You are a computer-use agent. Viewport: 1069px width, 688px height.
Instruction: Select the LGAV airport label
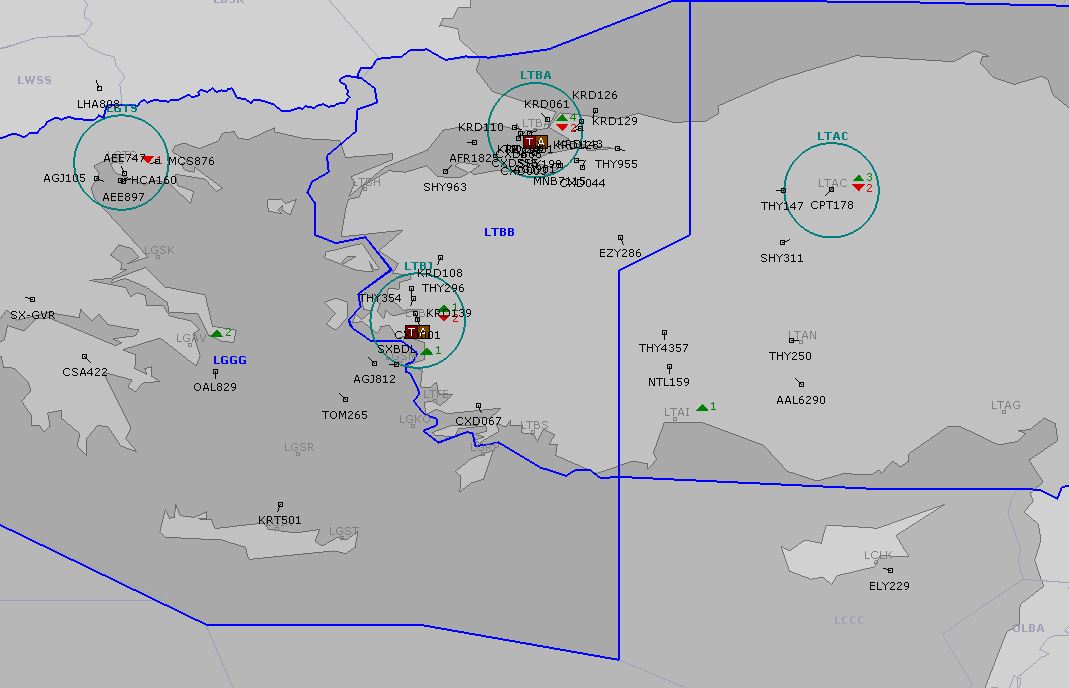coord(191,338)
